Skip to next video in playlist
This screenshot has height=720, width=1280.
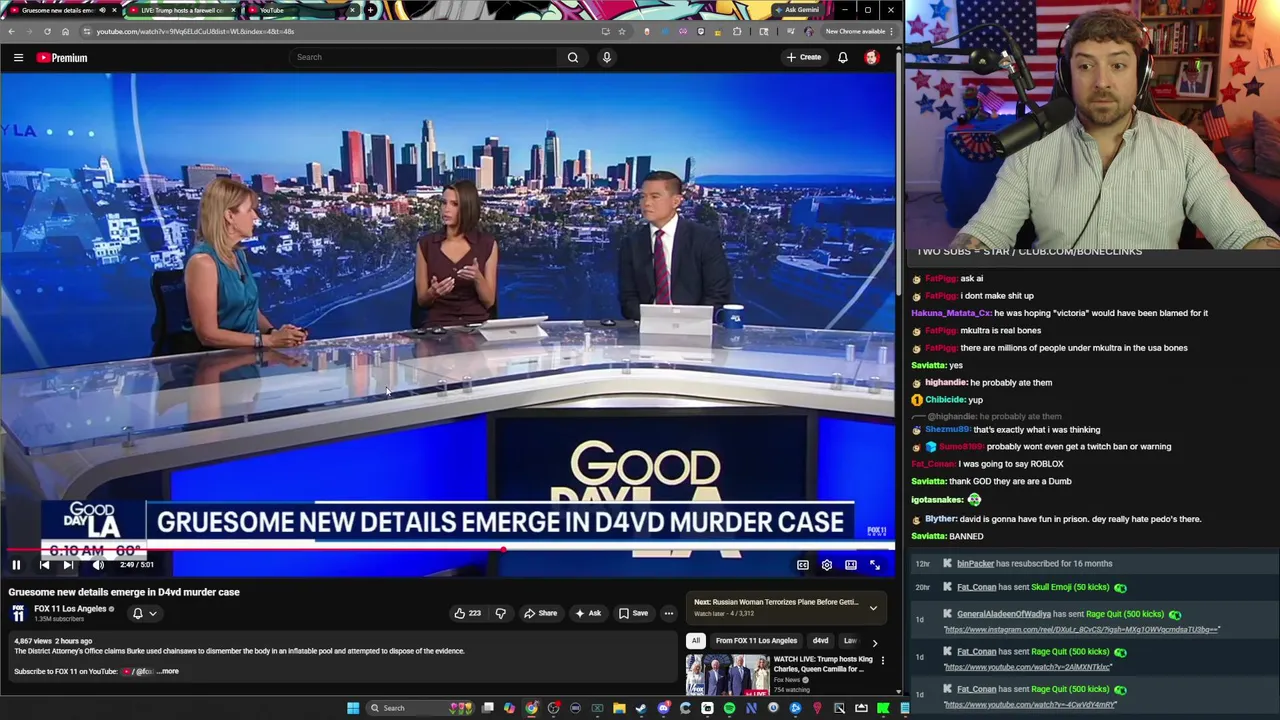coord(68,565)
